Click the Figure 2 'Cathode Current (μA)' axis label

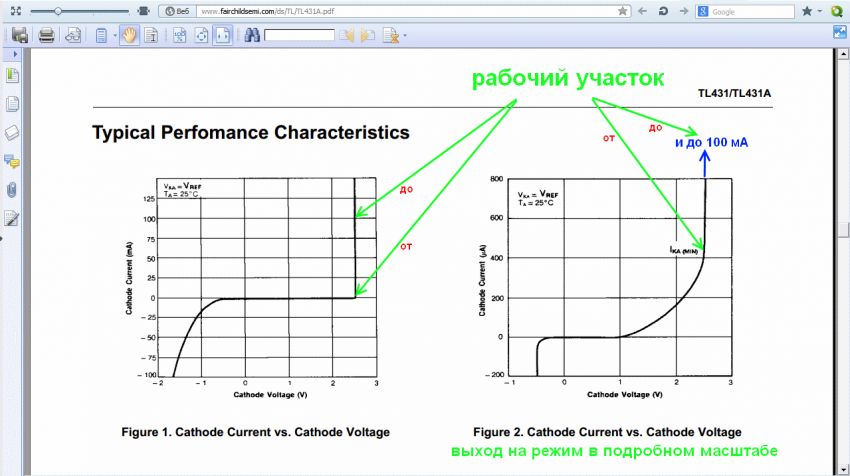pos(482,280)
